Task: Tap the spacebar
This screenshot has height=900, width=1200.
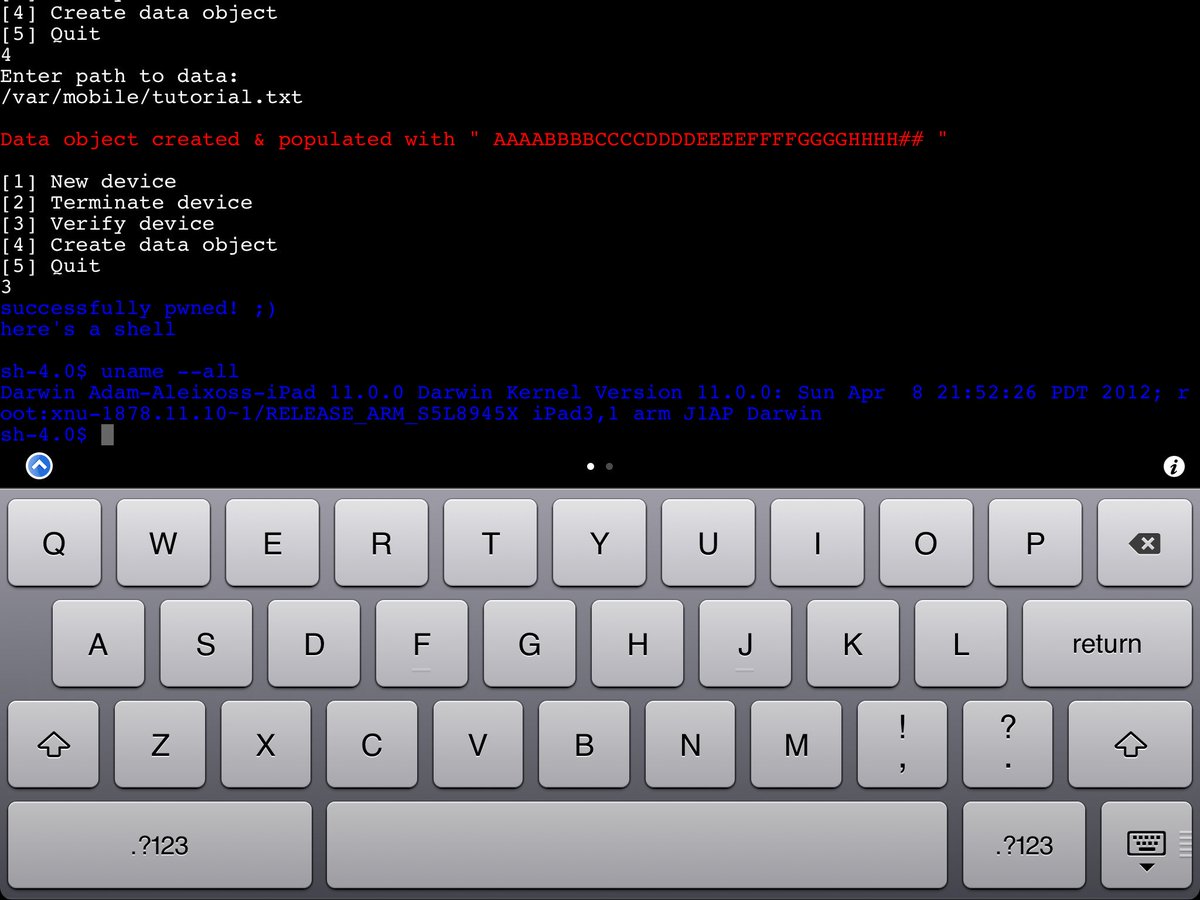Action: click(x=637, y=845)
